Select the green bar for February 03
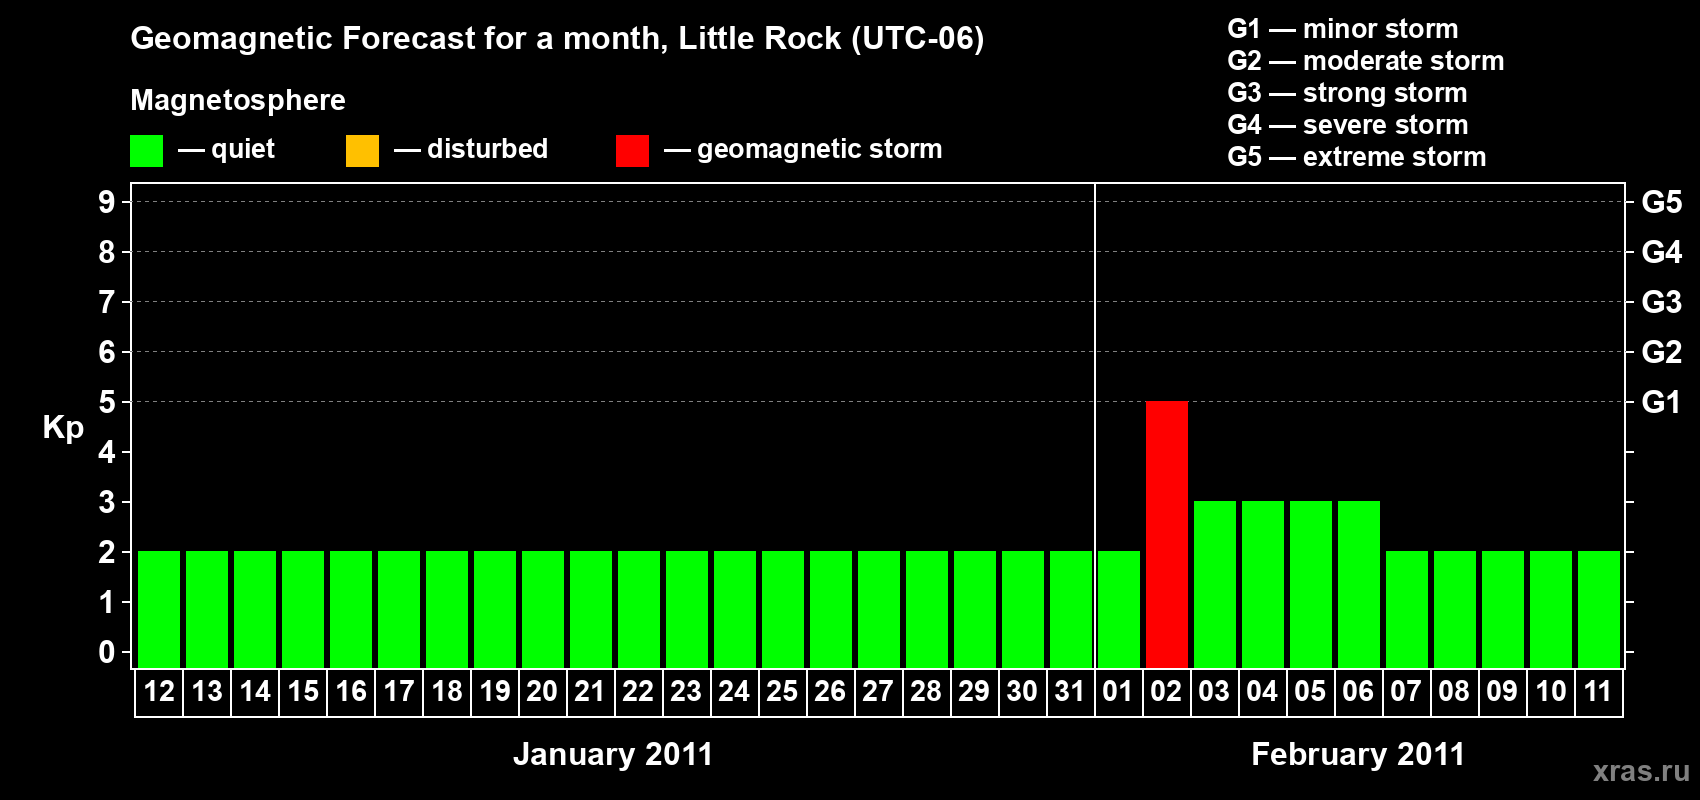 (x=1215, y=584)
